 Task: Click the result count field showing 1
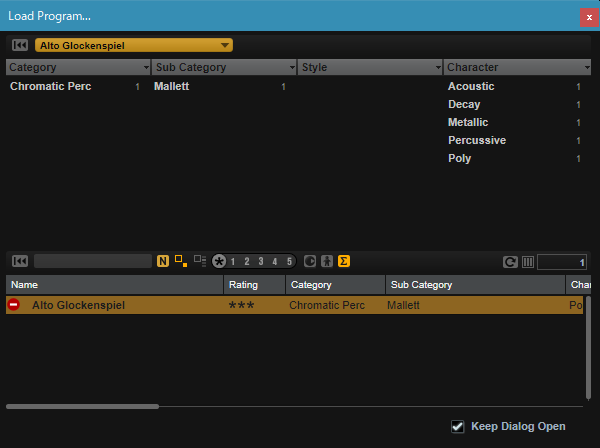tap(562, 262)
